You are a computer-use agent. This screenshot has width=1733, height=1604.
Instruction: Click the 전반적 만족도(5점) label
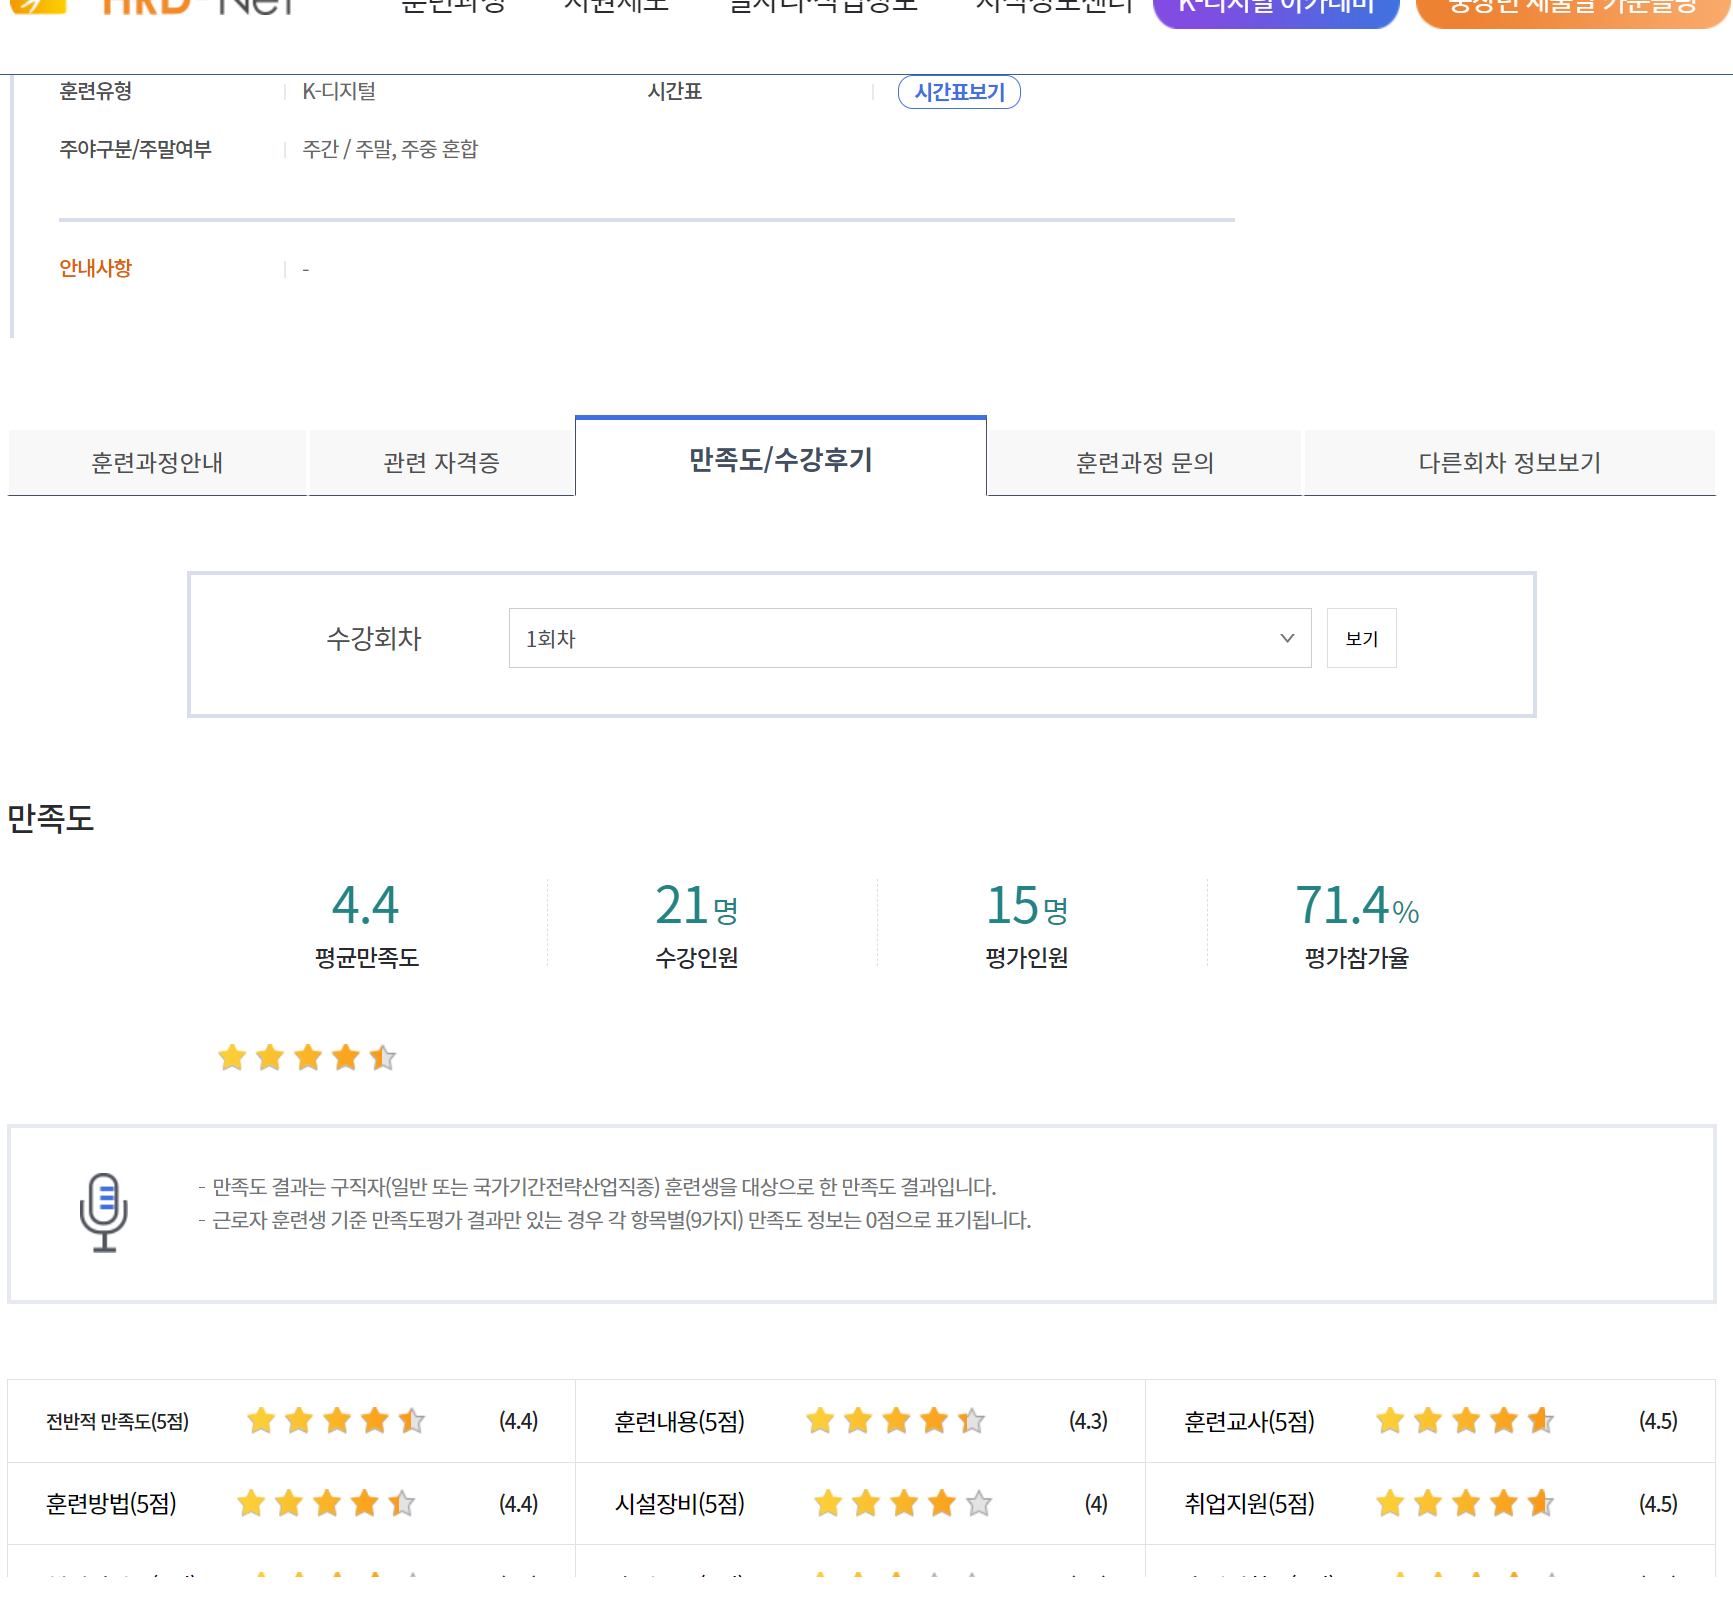pyautogui.click(x=117, y=1421)
